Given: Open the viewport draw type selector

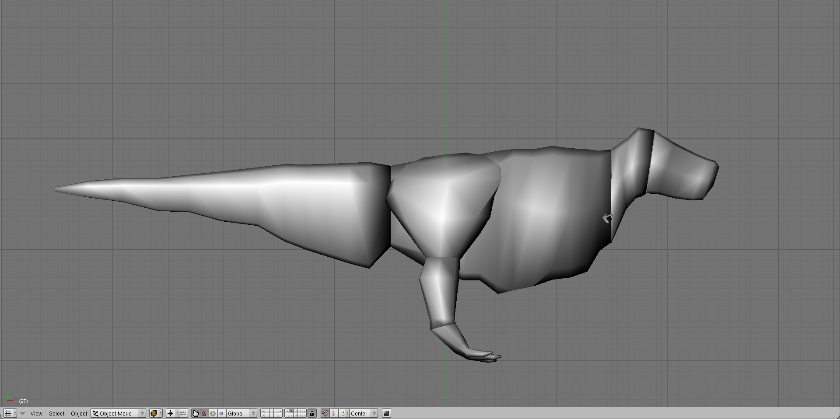Looking at the screenshot, I should pos(155,413).
